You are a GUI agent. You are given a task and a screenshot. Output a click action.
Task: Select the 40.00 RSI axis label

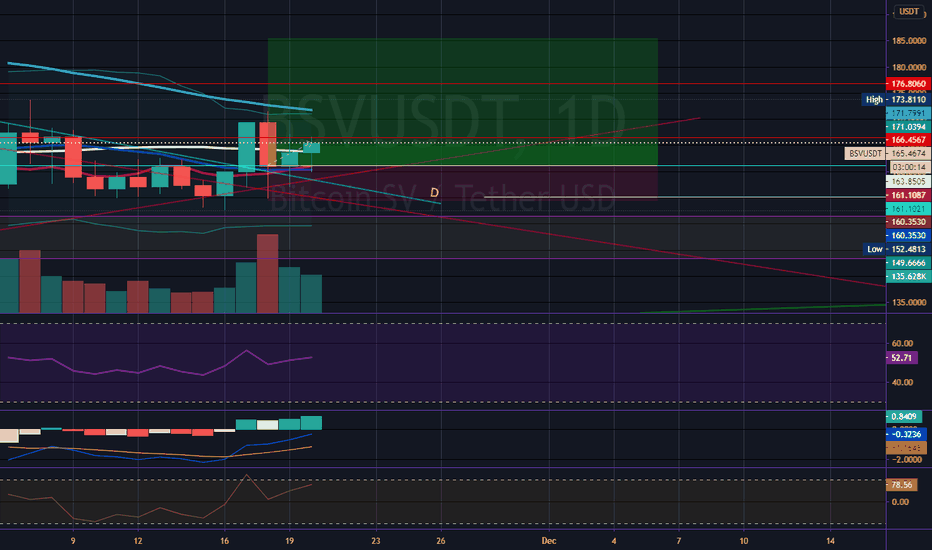[902, 382]
